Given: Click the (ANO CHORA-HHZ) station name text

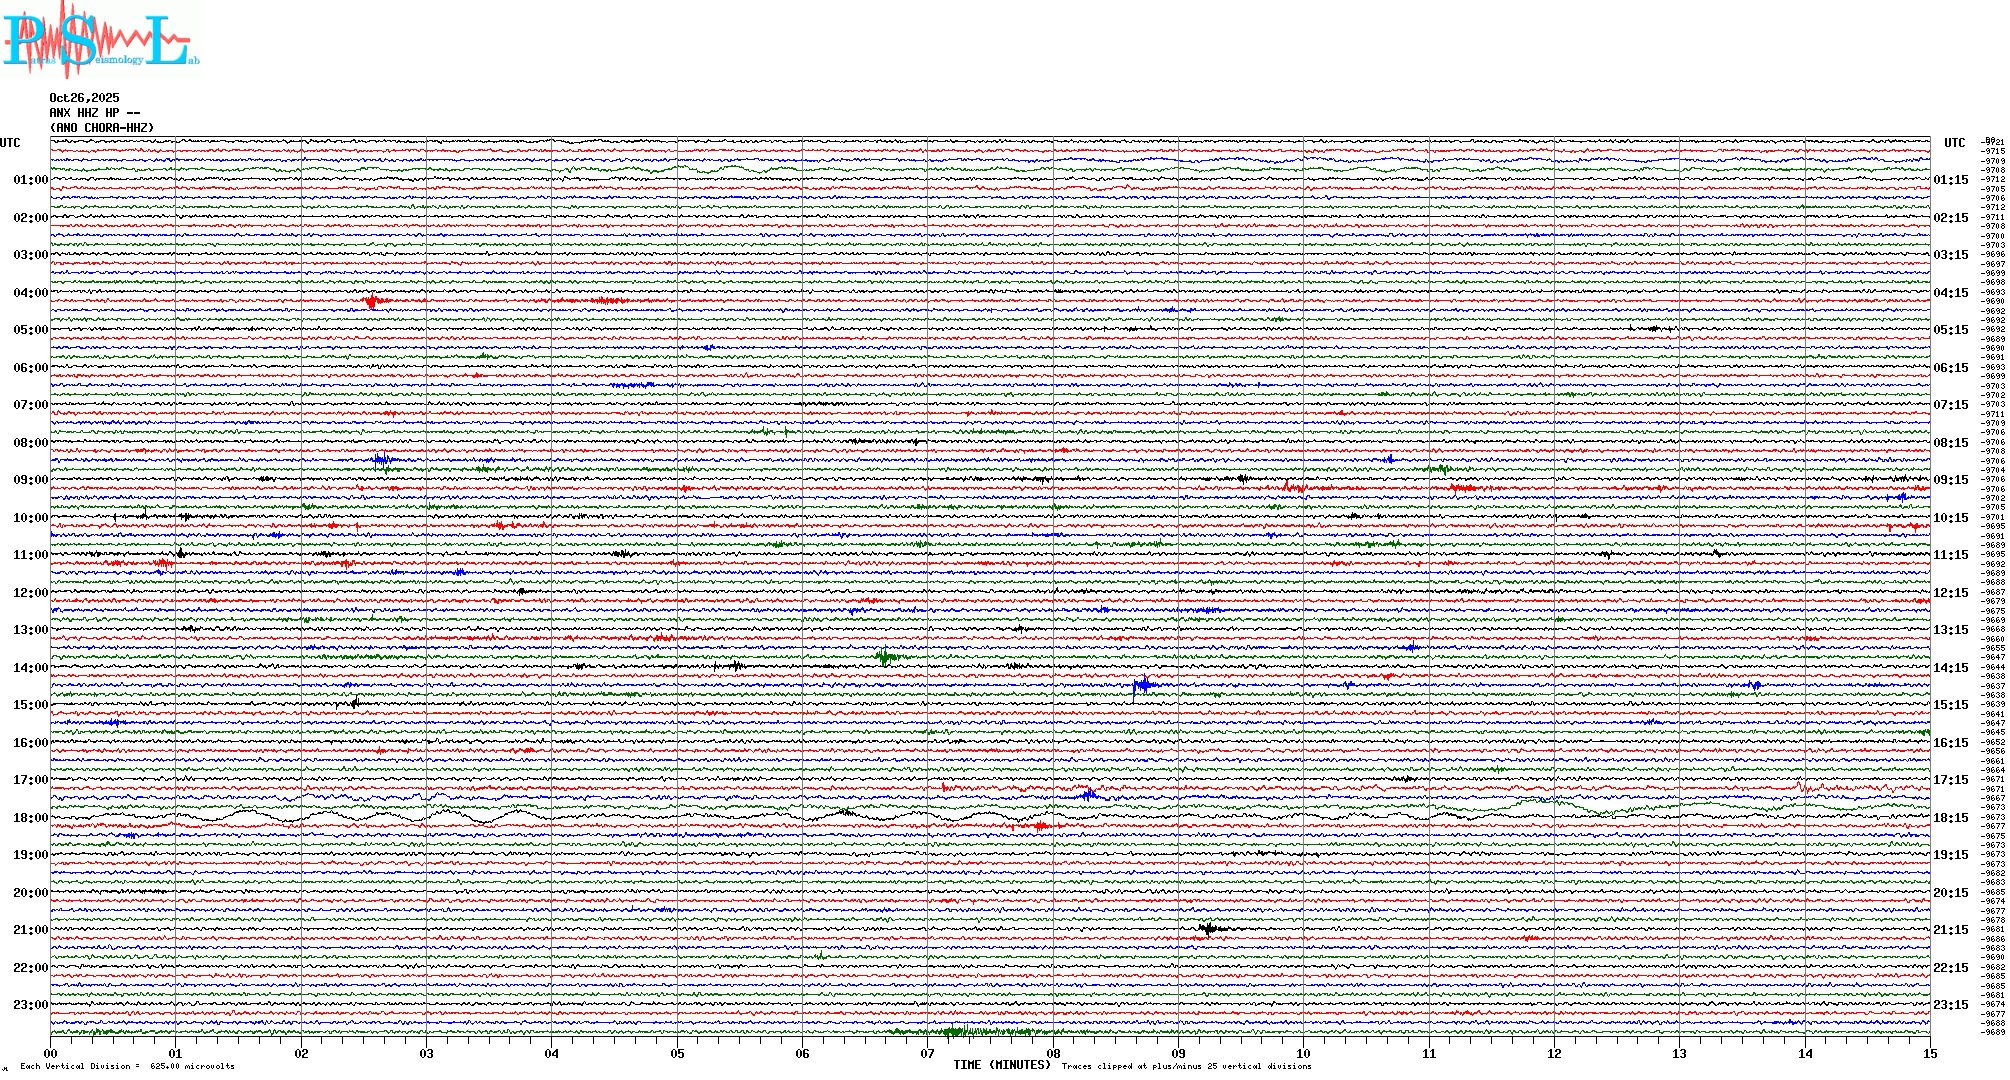Looking at the screenshot, I should point(102,128).
